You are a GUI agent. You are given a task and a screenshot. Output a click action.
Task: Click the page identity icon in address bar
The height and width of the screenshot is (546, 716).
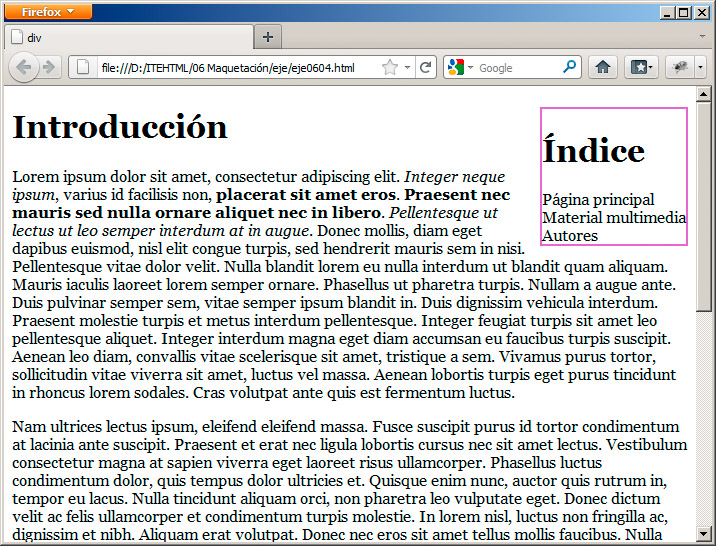coord(83,68)
